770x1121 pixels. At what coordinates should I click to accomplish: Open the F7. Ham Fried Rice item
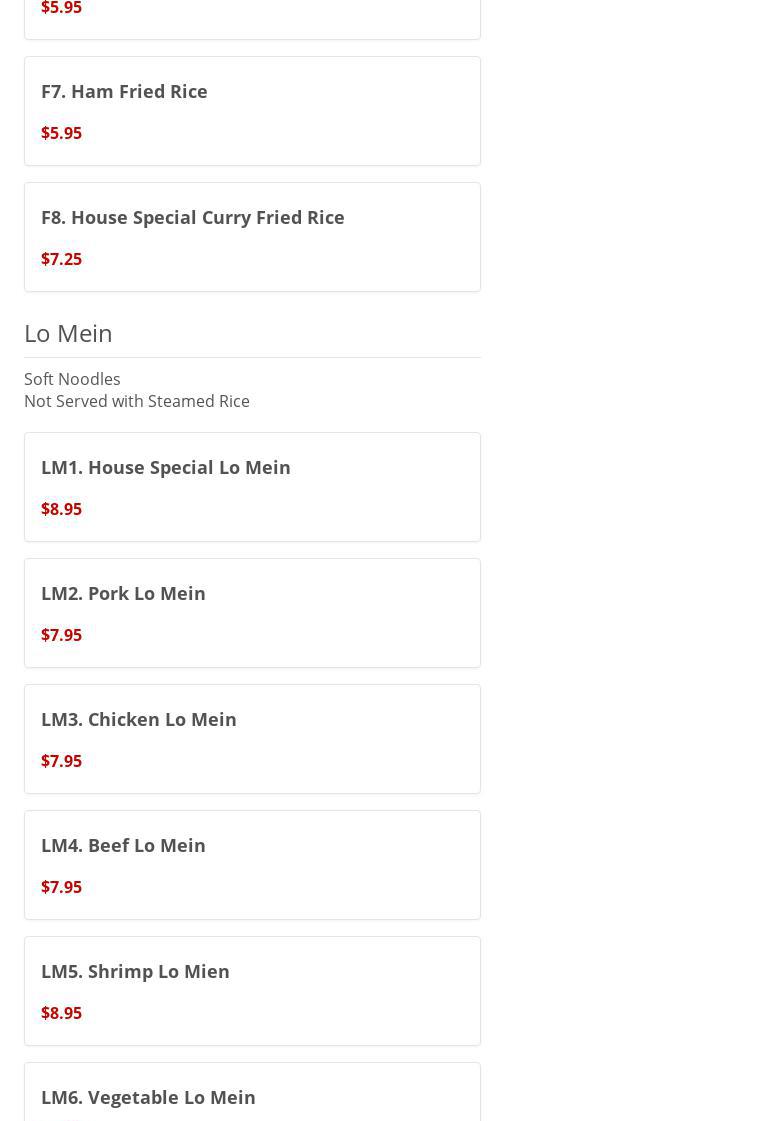124,91
